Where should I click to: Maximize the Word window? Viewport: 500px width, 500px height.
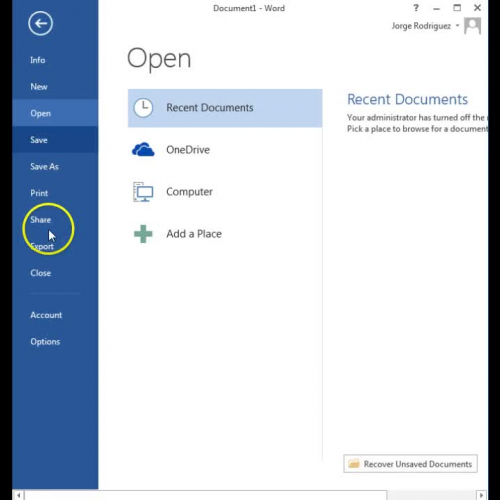[457, 8]
